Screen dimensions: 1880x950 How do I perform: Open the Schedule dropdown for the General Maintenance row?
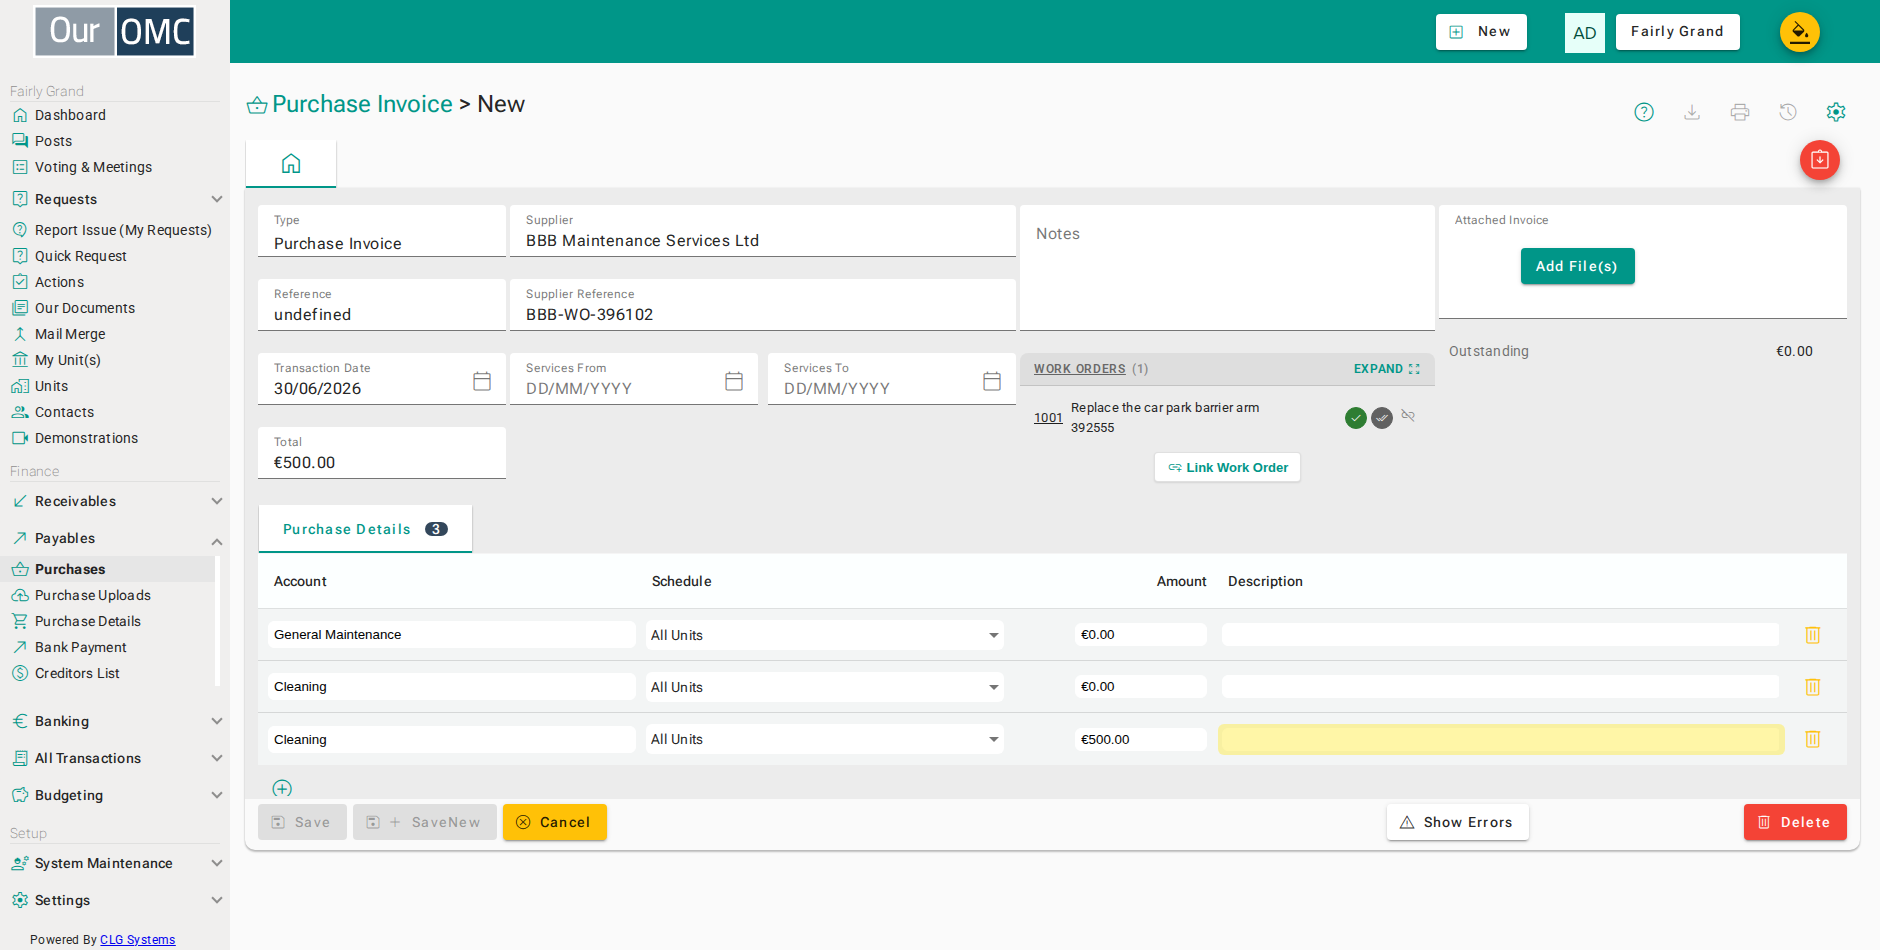pyautogui.click(x=825, y=635)
